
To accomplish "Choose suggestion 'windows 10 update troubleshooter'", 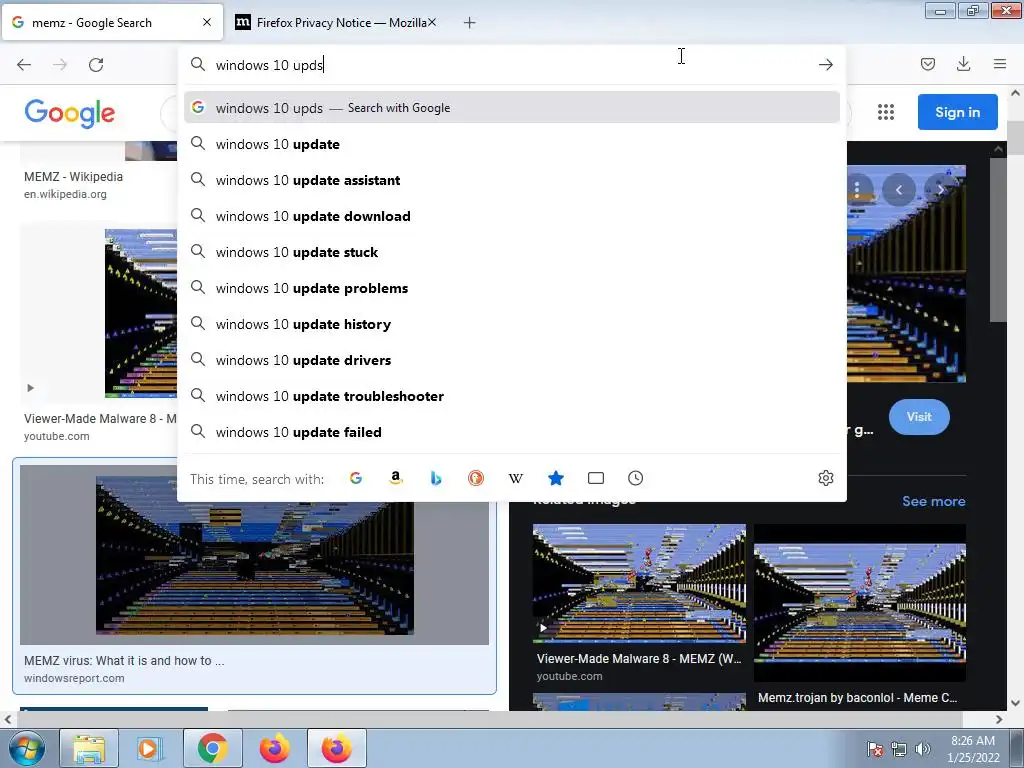I will (512, 396).
